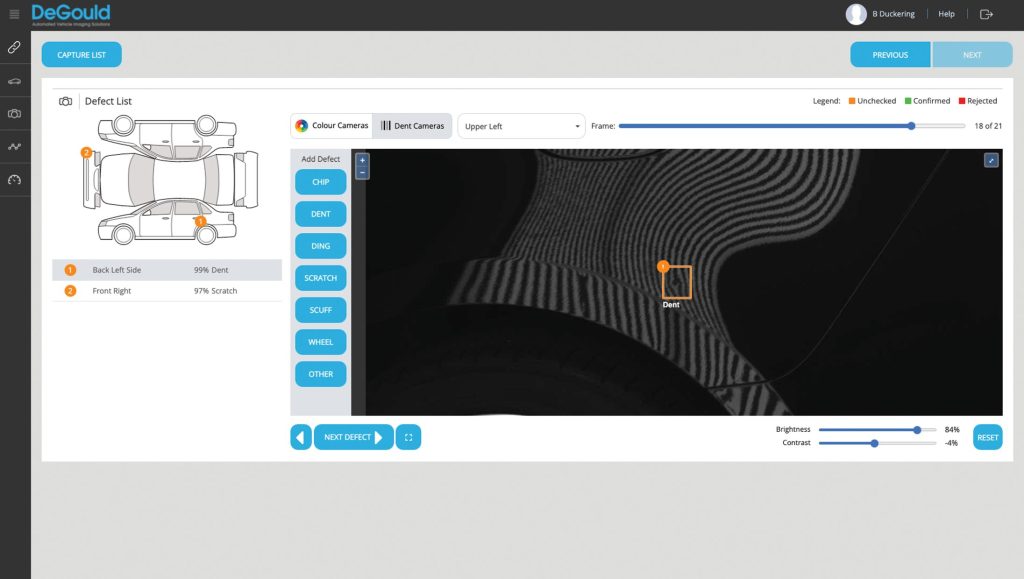The width and height of the screenshot is (1024, 579).
Task: Expand image with the fullscreen arrow icon
Action: coord(990,159)
